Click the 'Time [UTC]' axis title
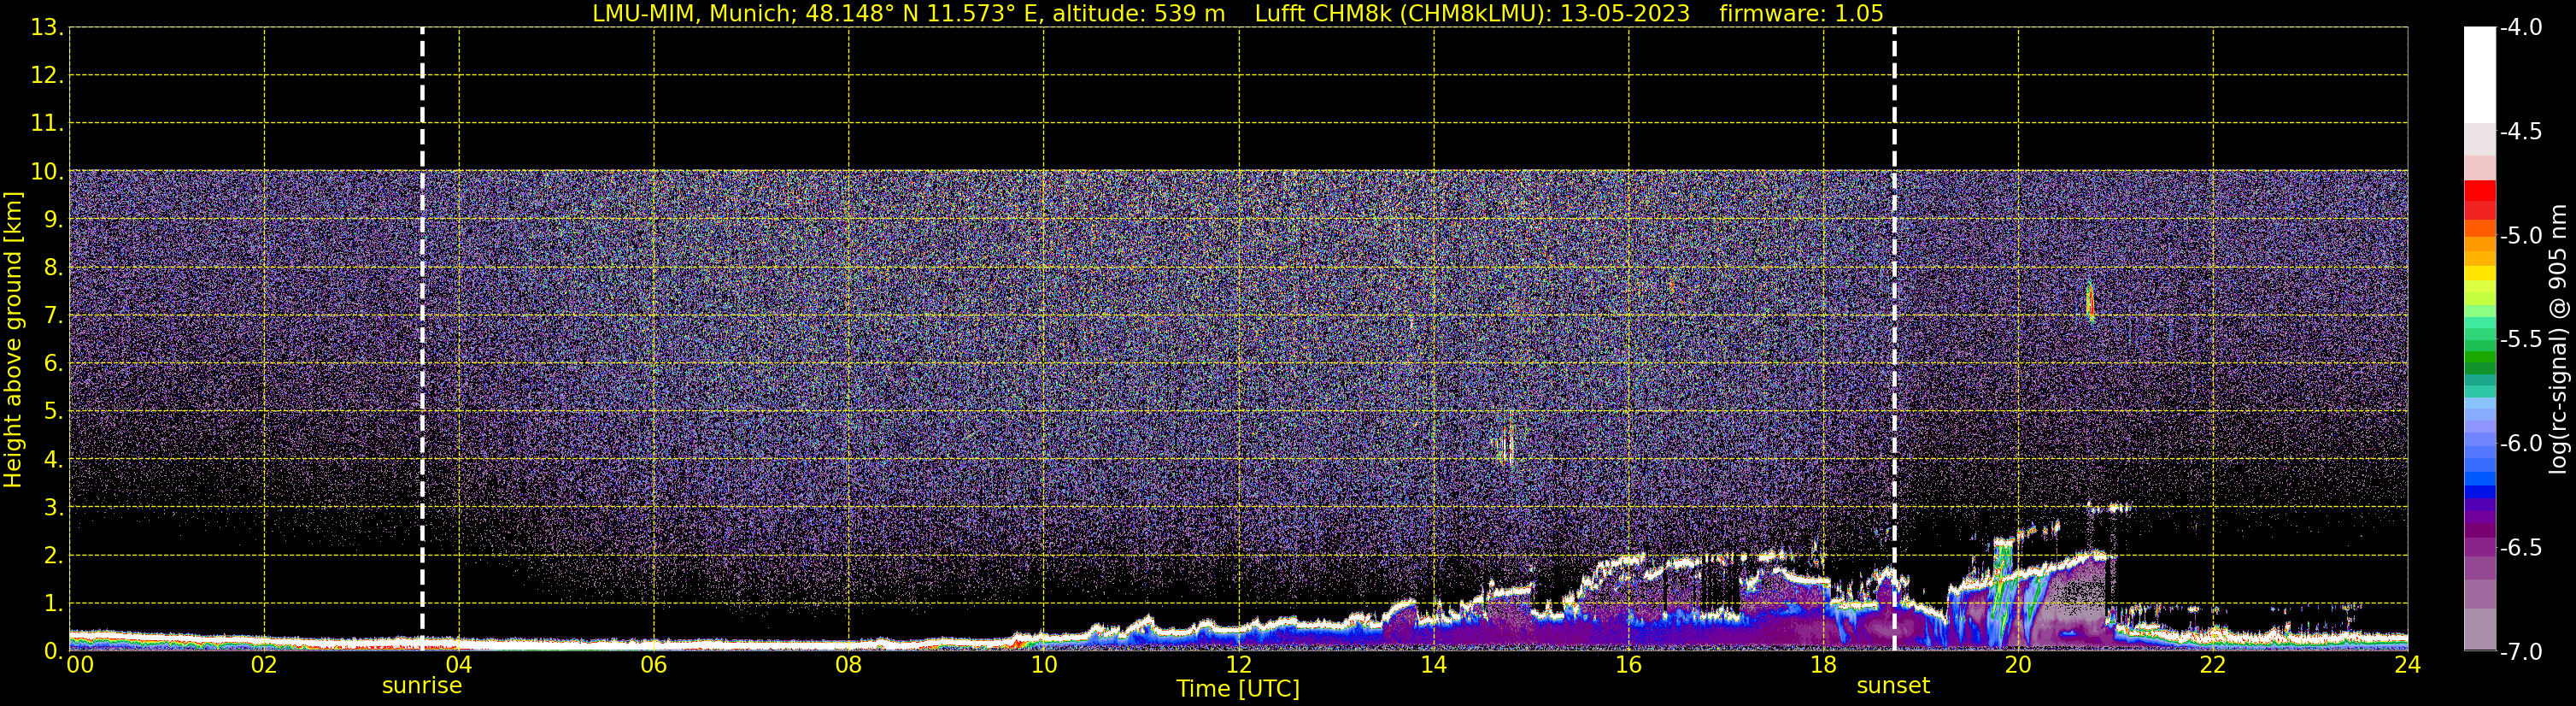Screen dimensions: 2576x706 [x=1238, y=689]
